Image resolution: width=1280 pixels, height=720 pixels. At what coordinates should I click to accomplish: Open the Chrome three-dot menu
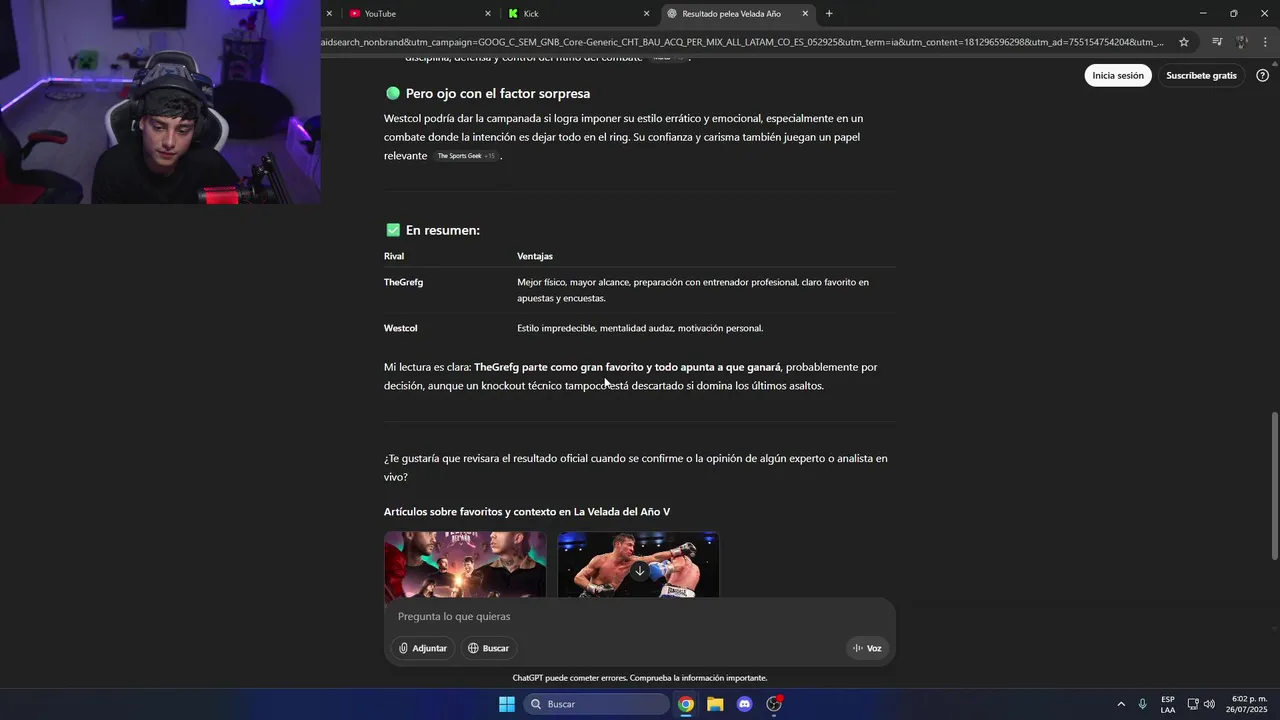[x=1266, y=42]
